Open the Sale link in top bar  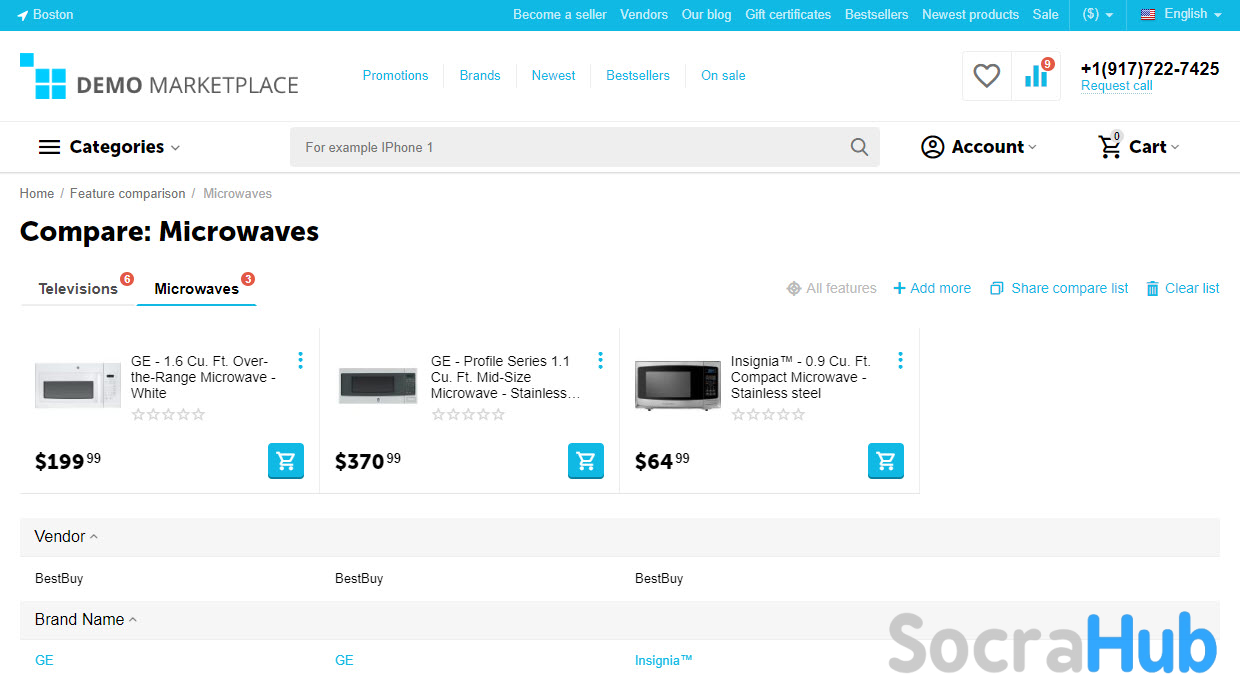[1046, 15]
